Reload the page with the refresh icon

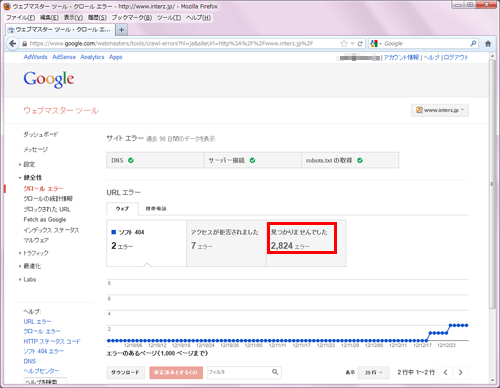point(360,44)
